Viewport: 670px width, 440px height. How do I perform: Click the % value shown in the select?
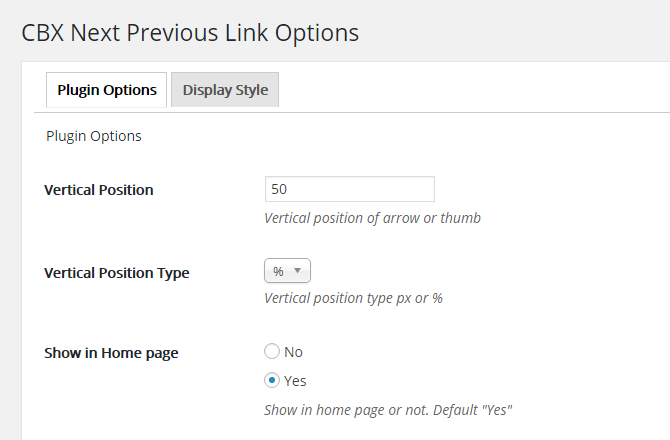click(278, 271)
